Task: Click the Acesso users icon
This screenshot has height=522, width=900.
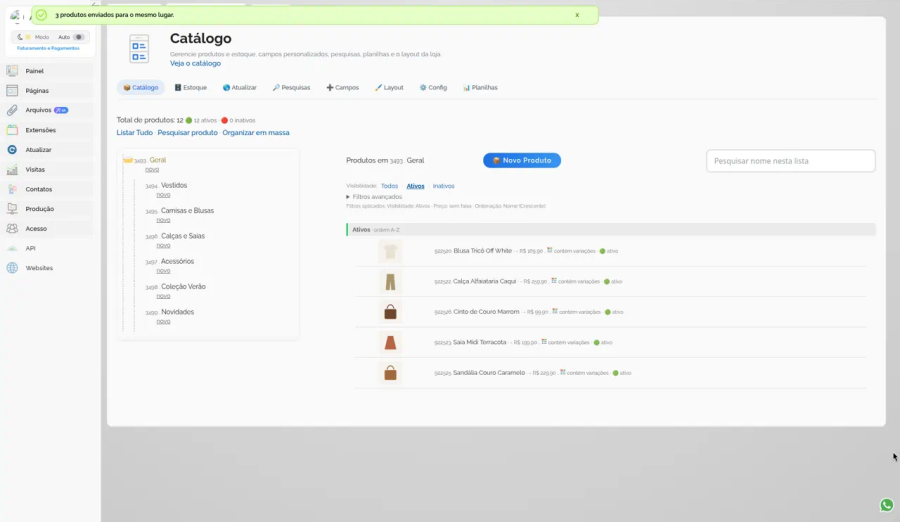Action: [12, 229]
